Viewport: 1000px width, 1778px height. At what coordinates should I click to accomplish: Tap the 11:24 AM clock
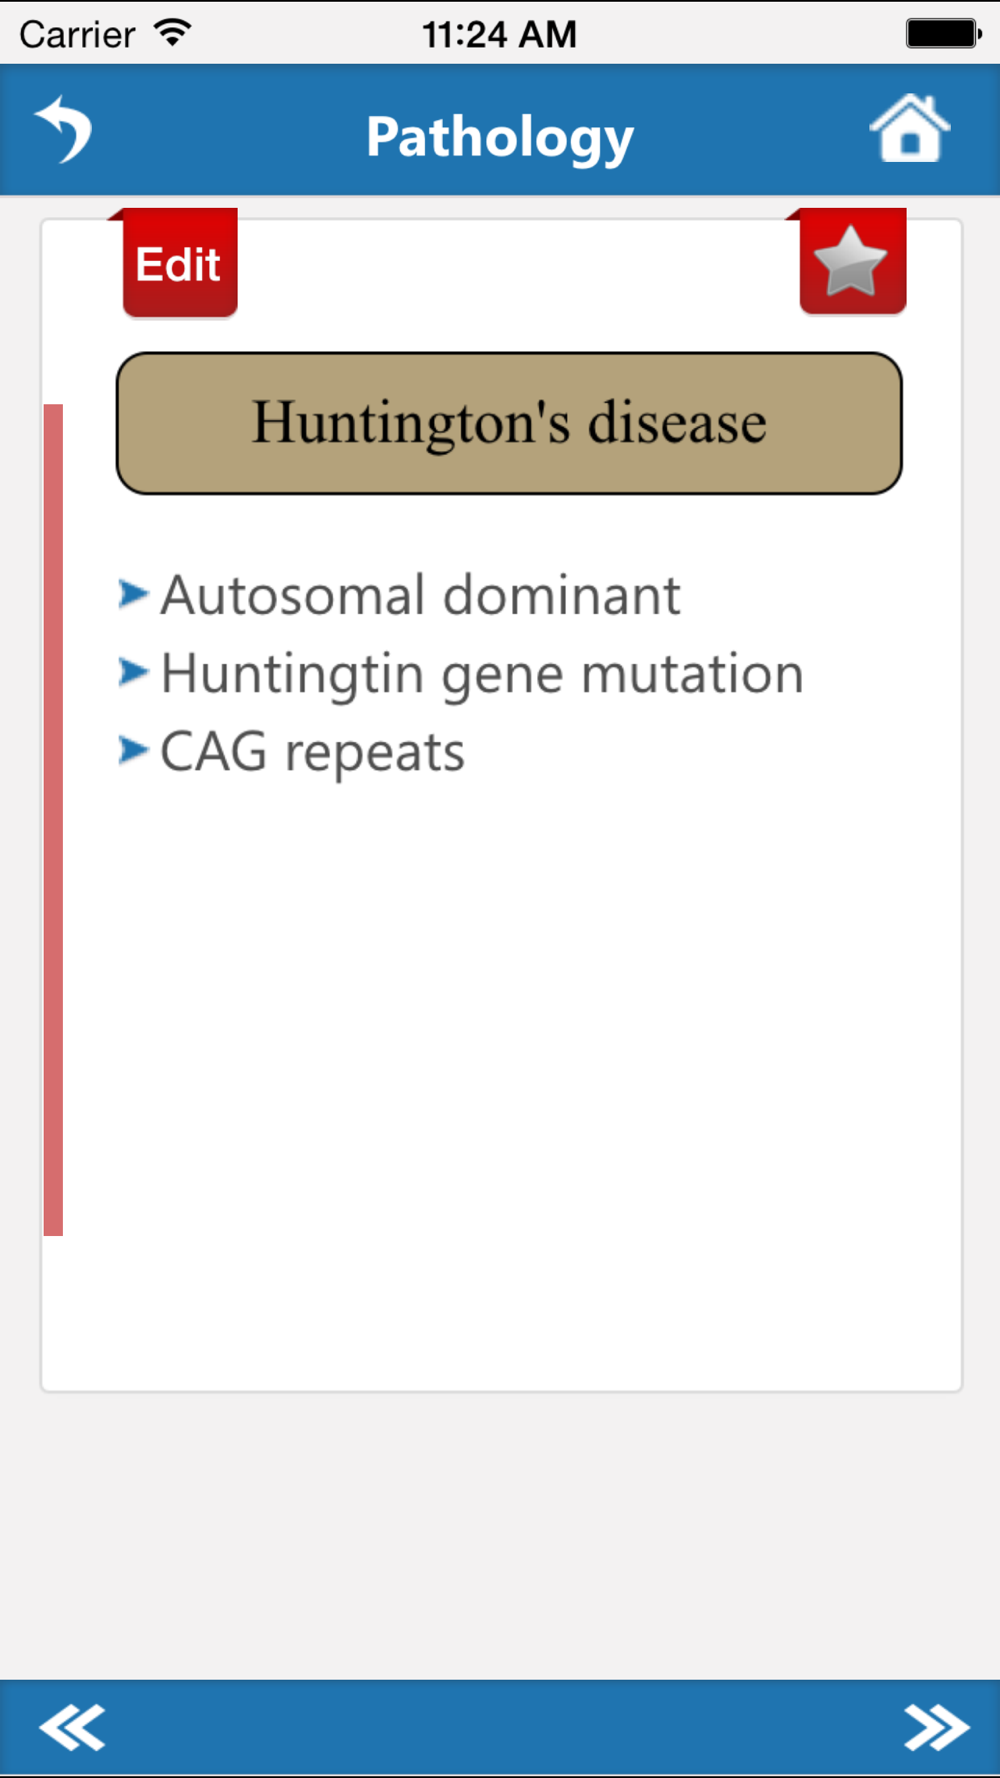tap(499, 34)
